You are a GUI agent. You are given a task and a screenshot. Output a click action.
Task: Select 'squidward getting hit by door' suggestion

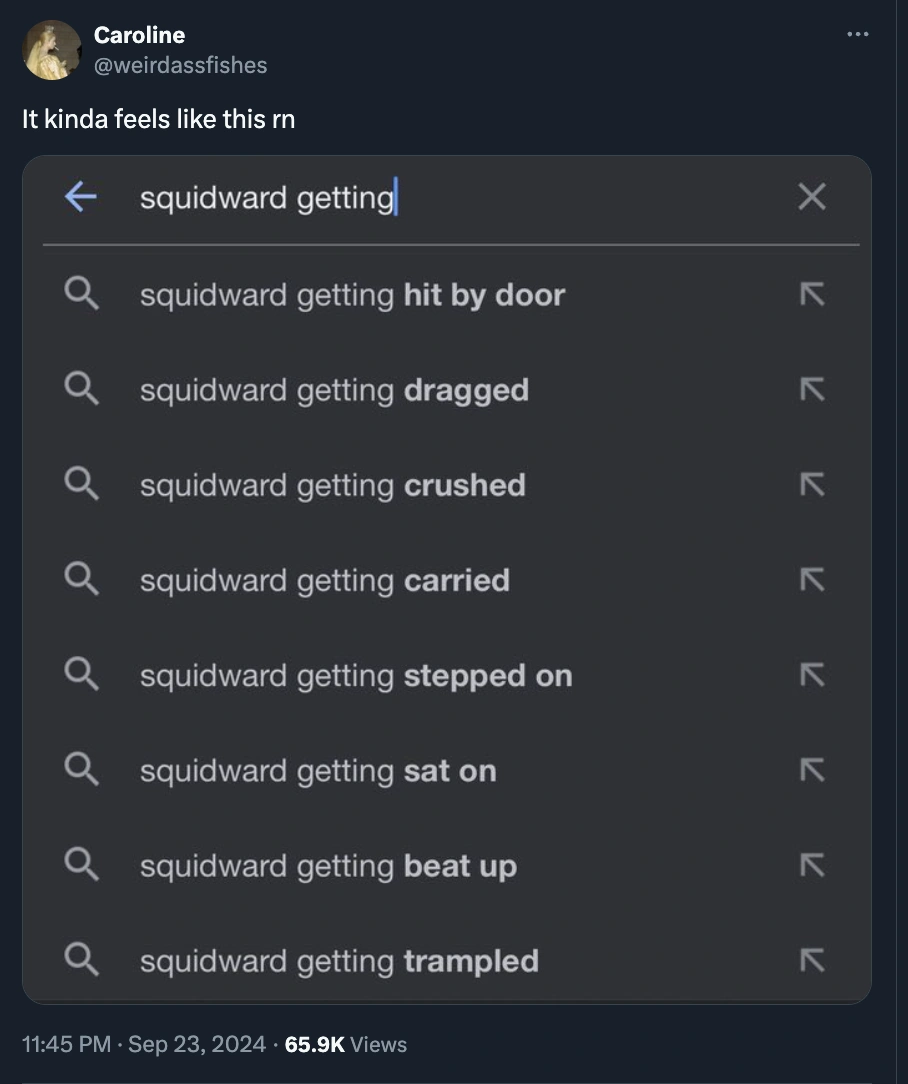352,295
